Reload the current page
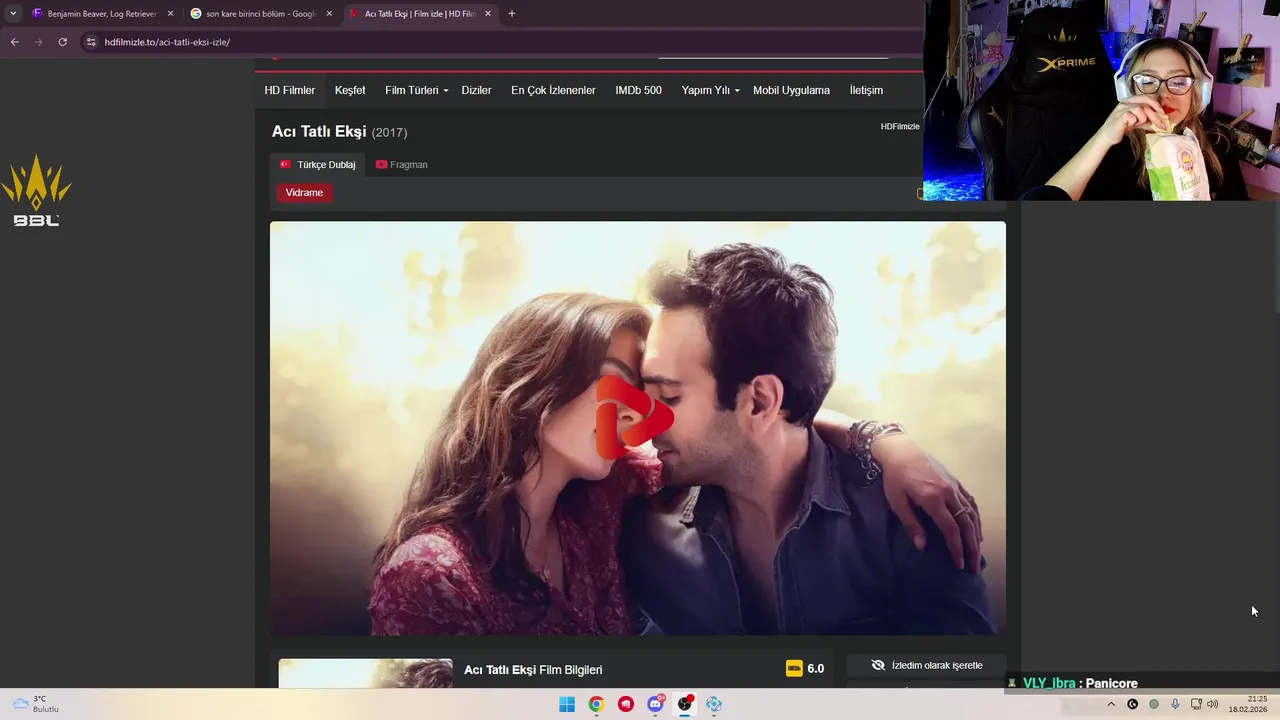The image size is (1280, 720). click(62, 42)
